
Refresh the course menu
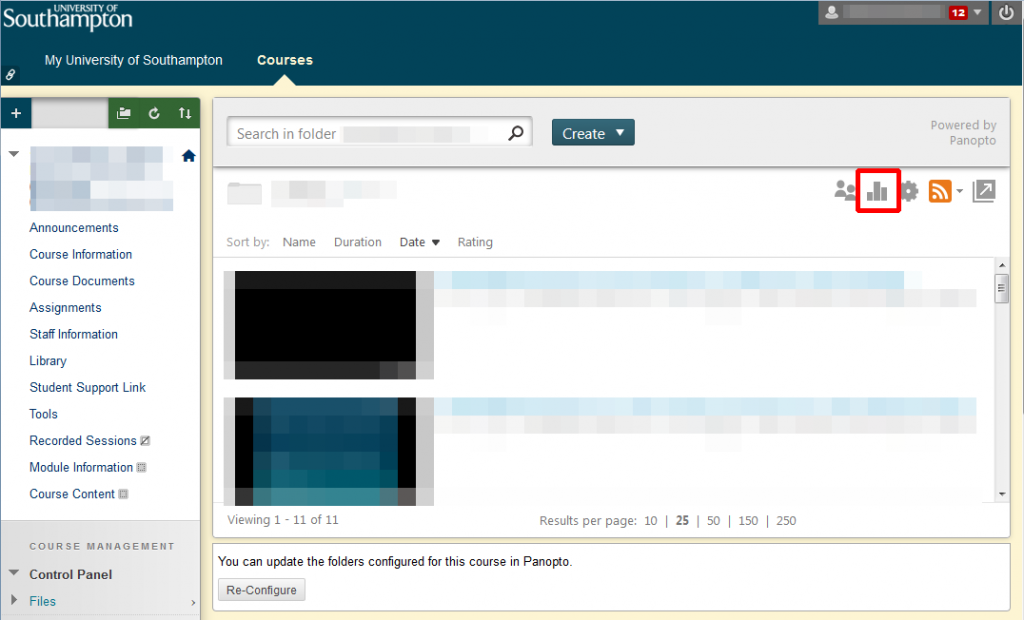tap(154, 113)
